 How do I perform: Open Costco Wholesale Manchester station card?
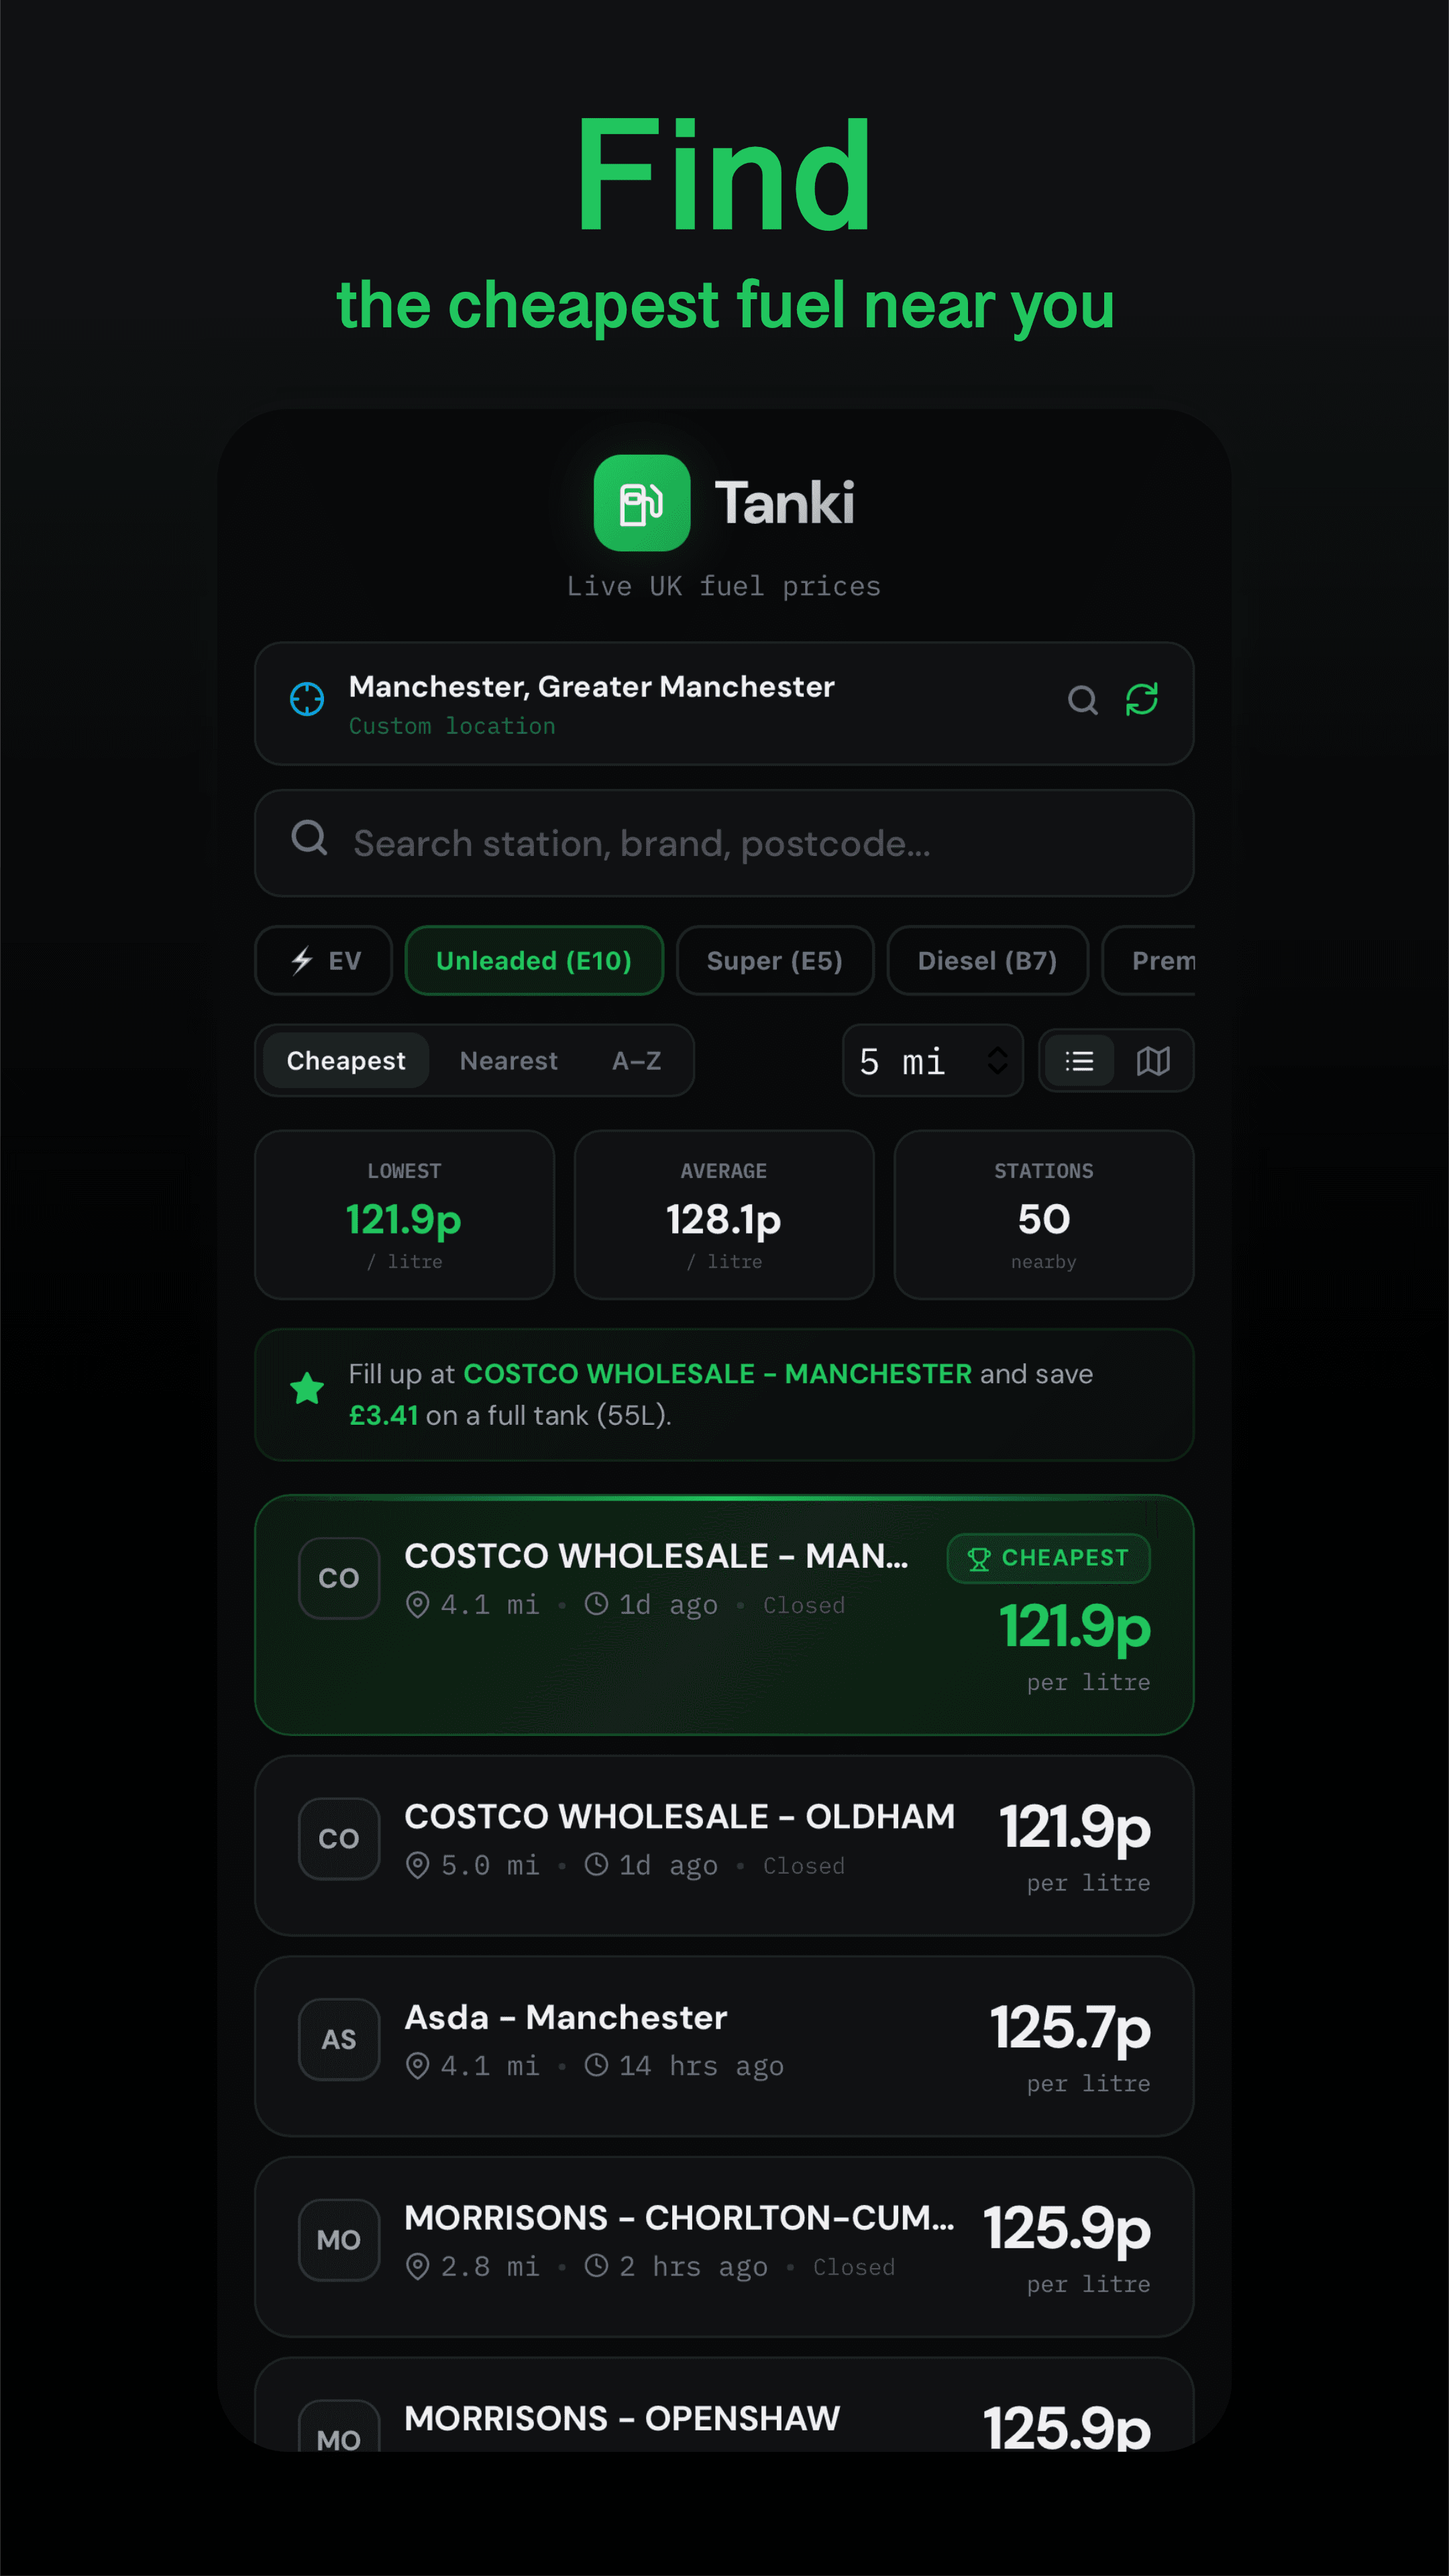pos(724,1614)
